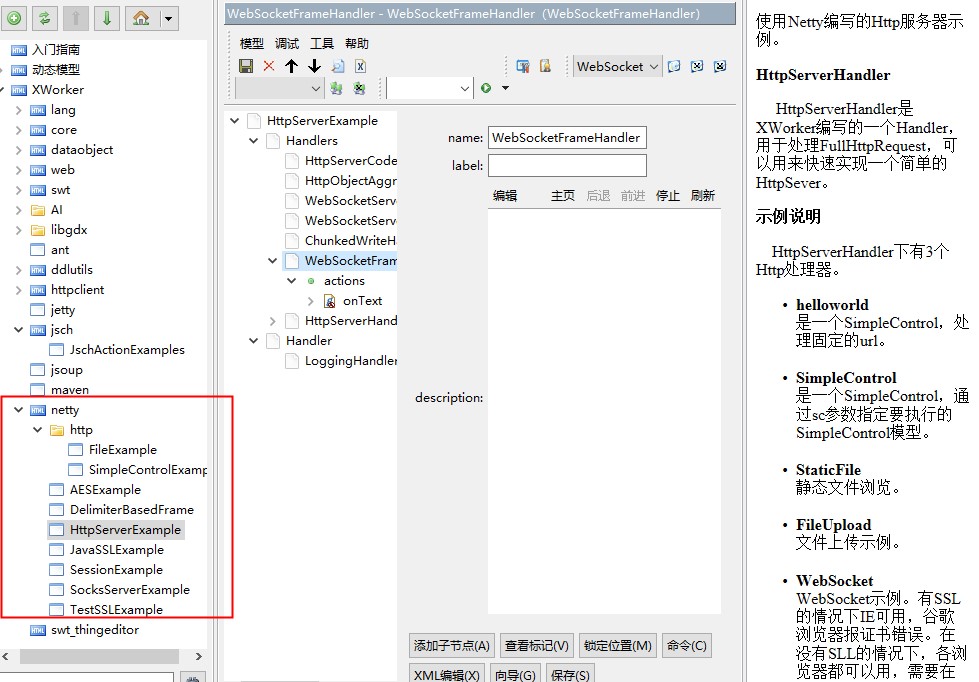This screenshot has height=682, width=979.
Task: Select SocksServerExample in the left tree
Action: [x=129, y=590]
